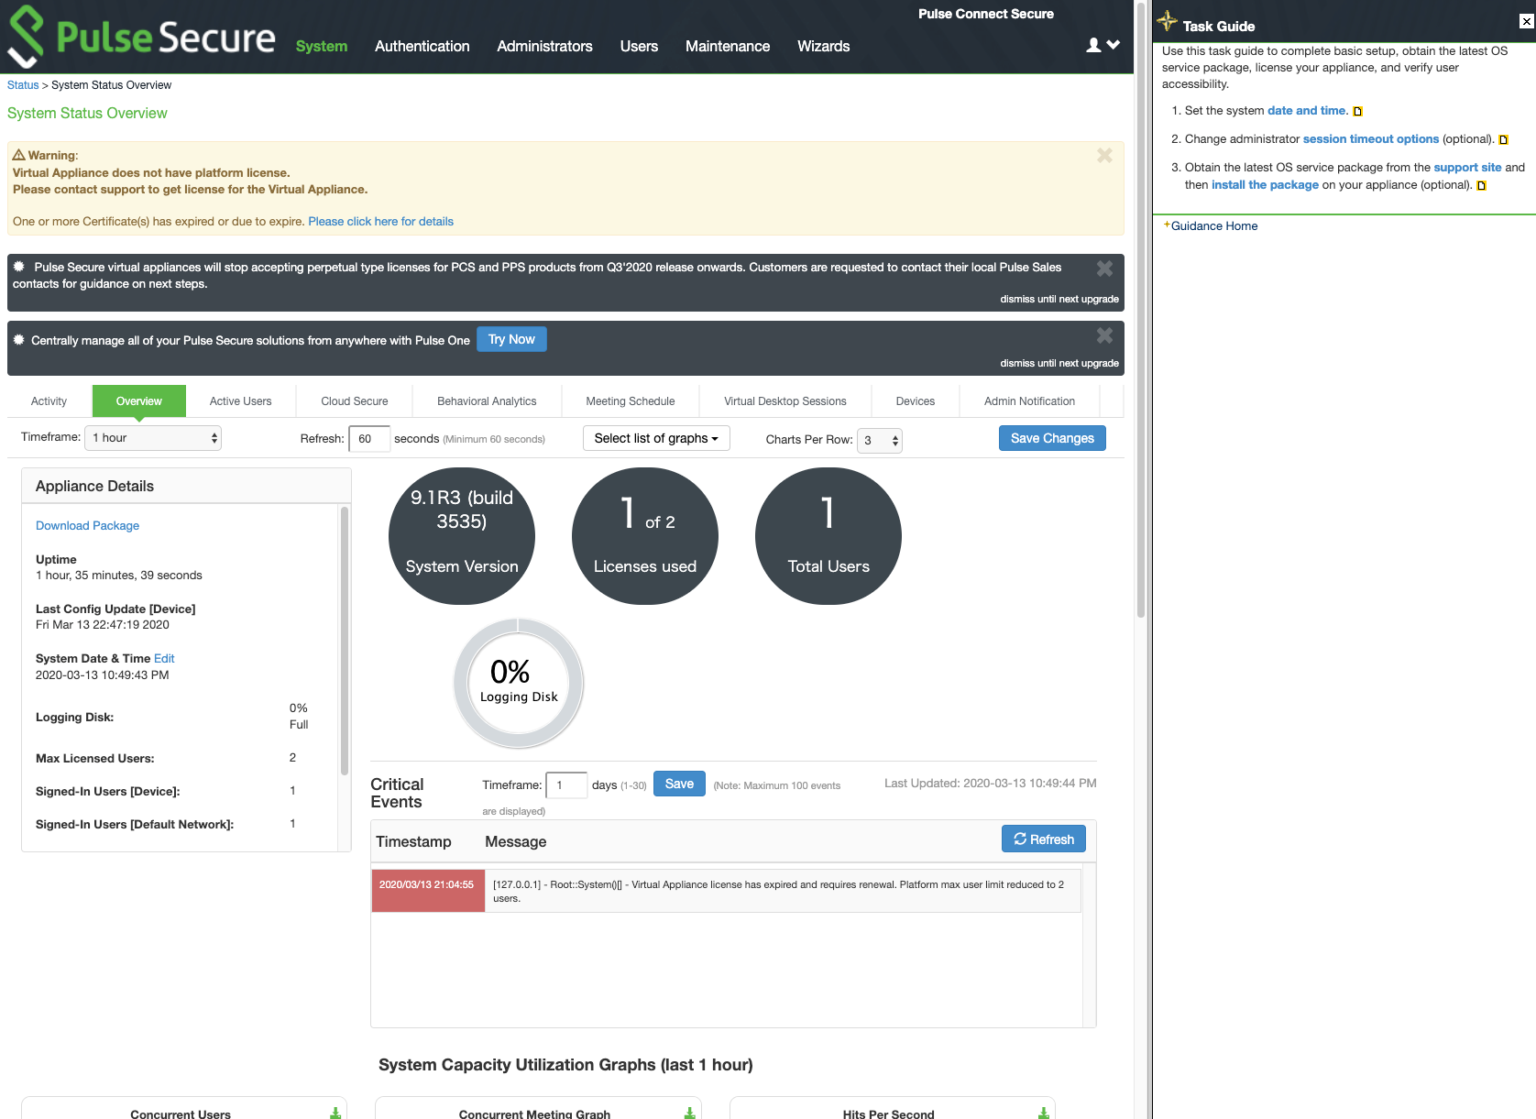The image size is (1536, 1119).
Task: Dismiss the perpetual licenses notice banner
Action: pos(1104,268)
